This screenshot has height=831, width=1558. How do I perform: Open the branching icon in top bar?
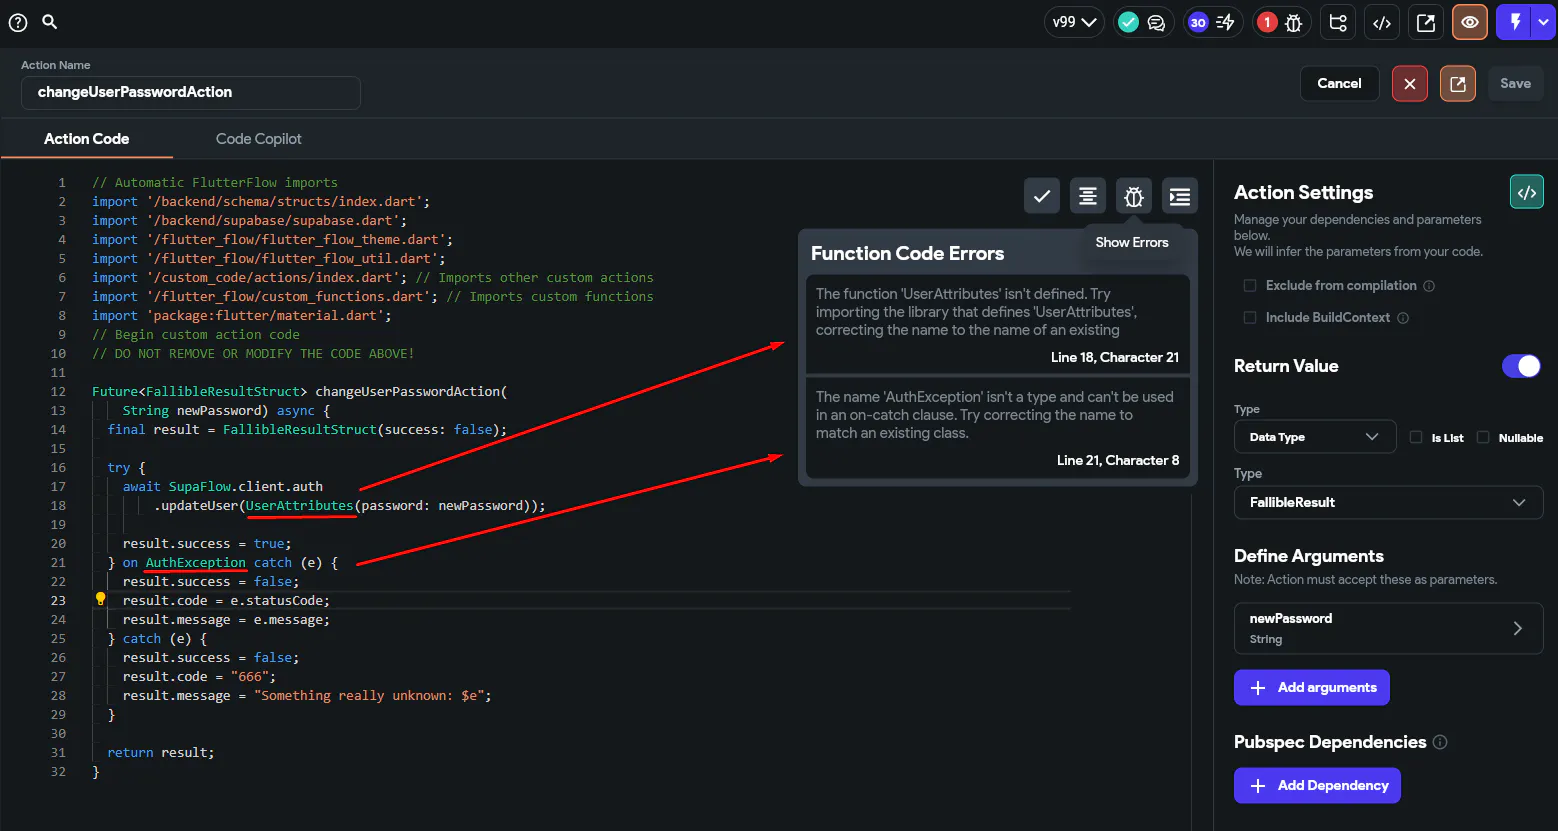(1338, 22)
